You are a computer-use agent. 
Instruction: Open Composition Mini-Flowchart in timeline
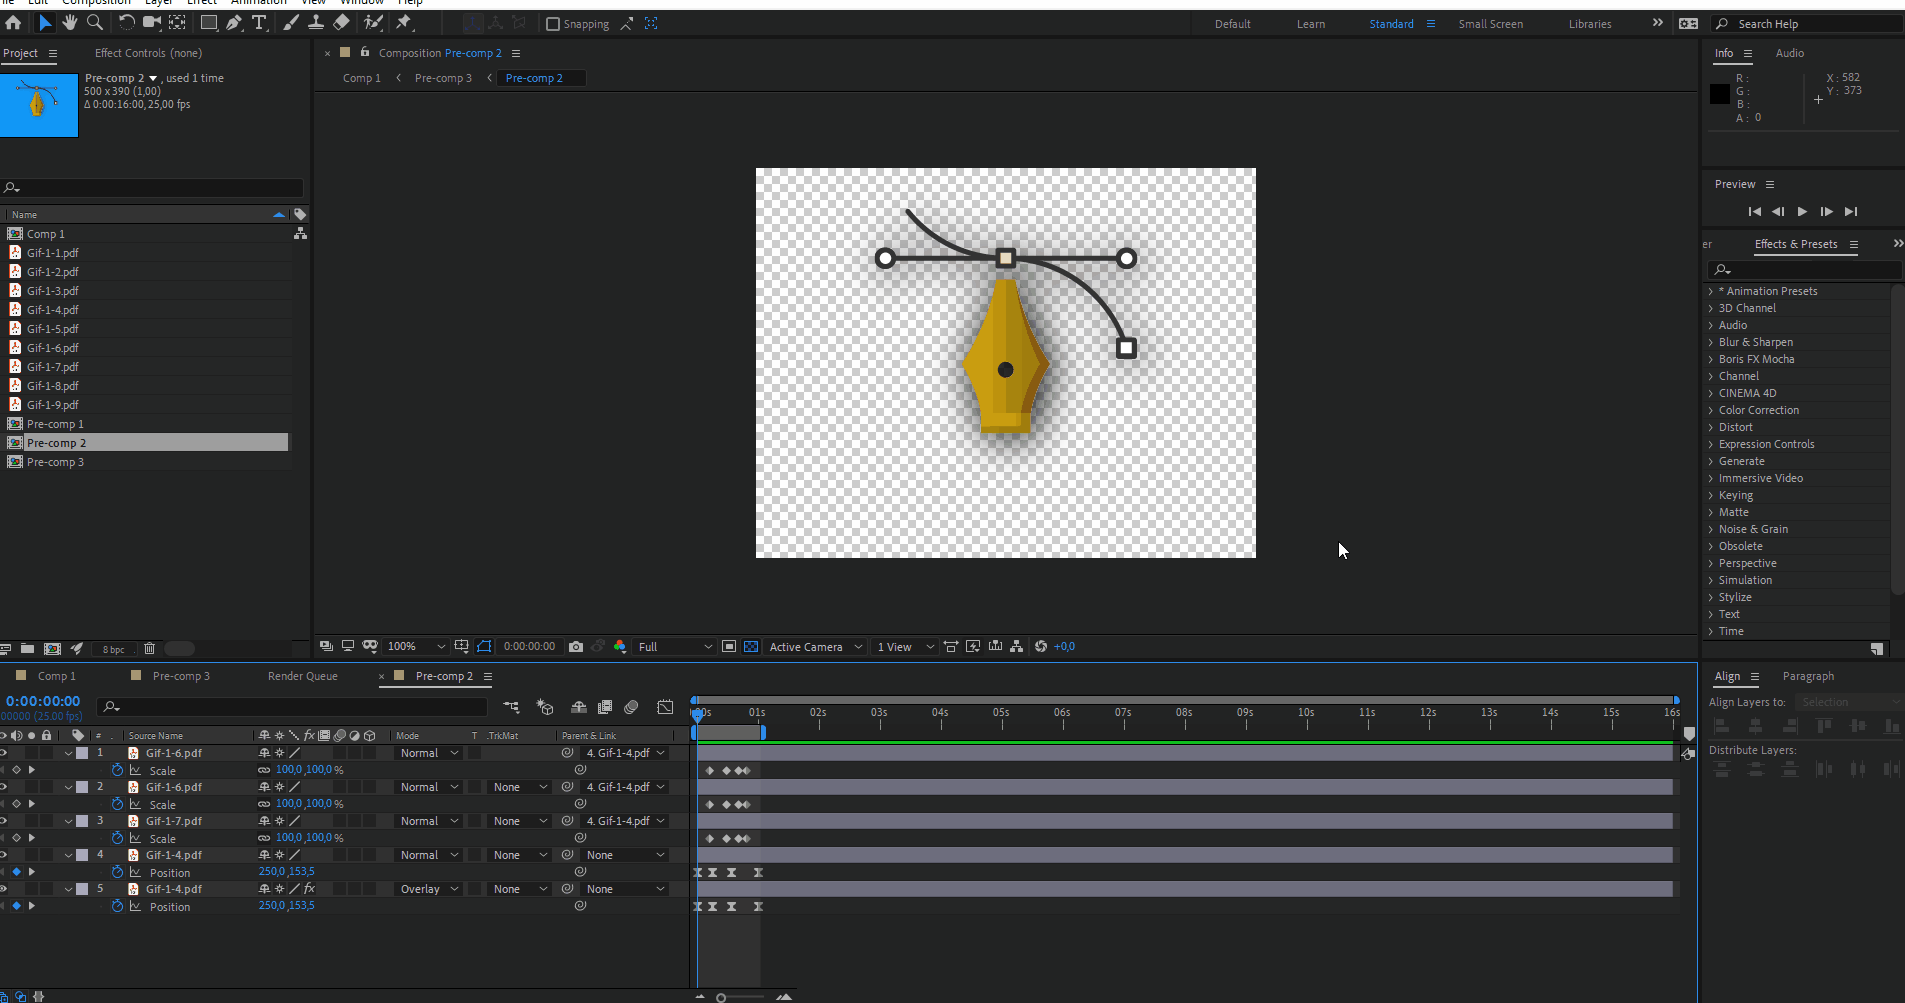click(512, 707)
